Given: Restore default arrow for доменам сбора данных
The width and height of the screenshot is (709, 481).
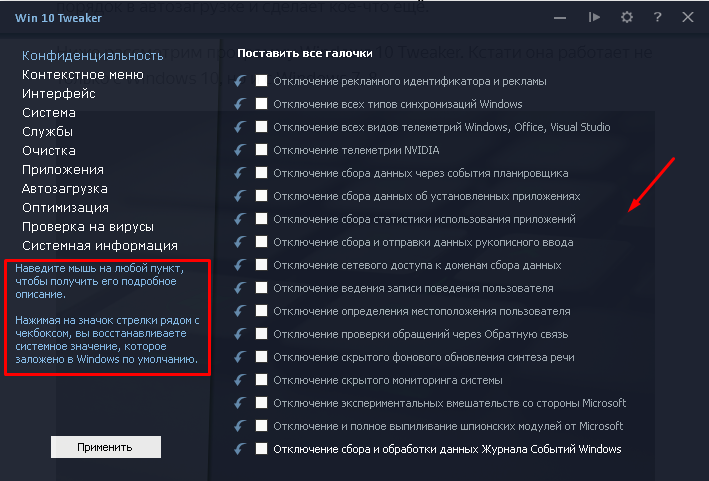Looking at the screenshot, I should click(x=241, y=265).
